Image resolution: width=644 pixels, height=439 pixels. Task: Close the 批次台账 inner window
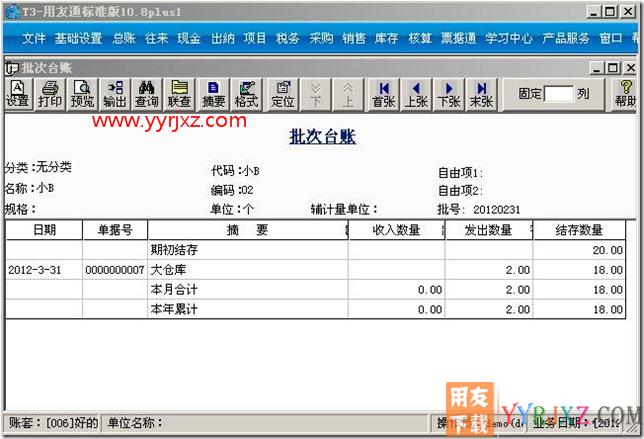[x=630, y=68]
